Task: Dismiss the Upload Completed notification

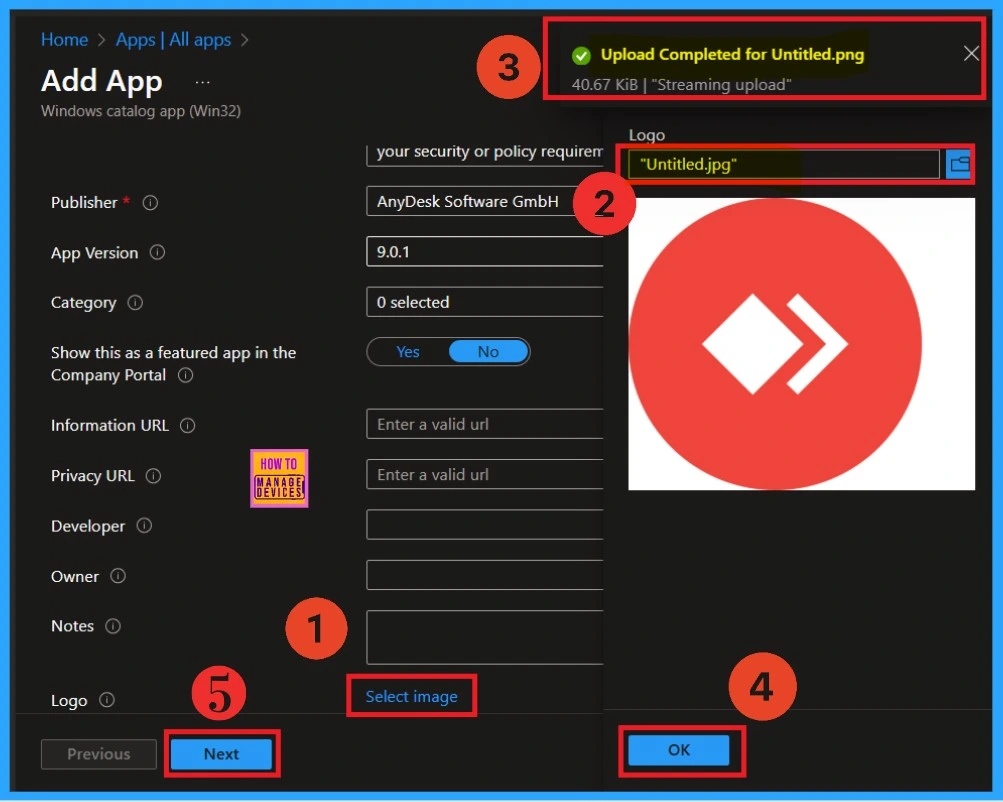Action: (x=971, y=54)
